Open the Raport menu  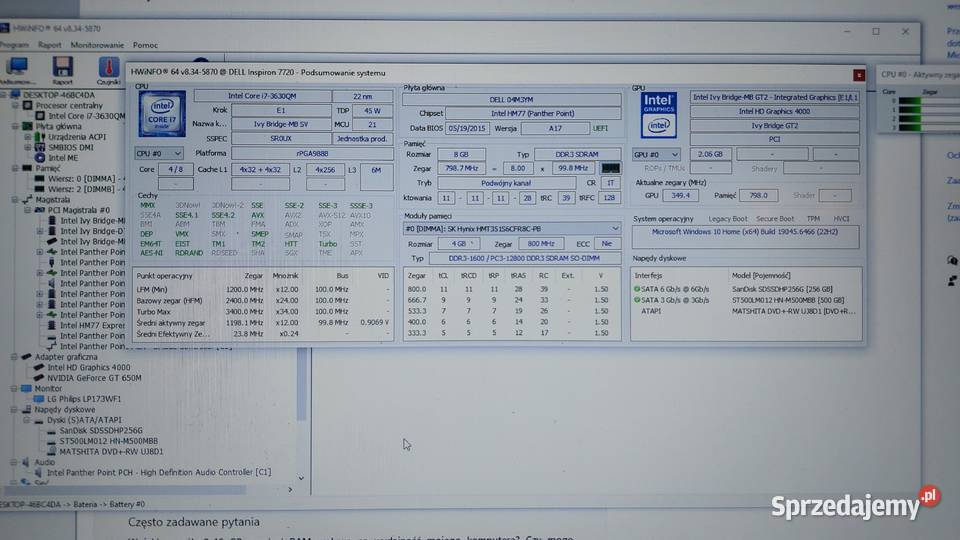click(50, 45)
